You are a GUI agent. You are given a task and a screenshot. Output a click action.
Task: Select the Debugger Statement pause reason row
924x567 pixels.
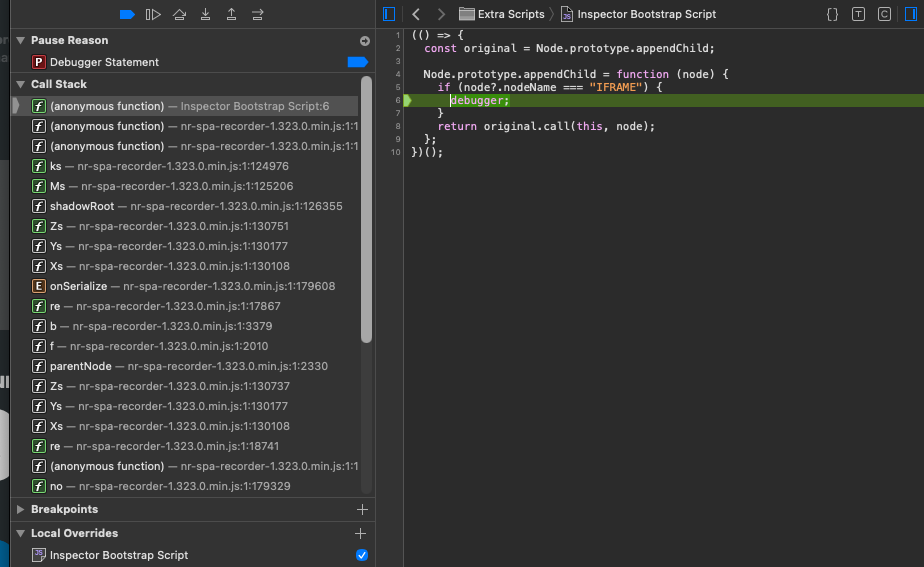193,62
